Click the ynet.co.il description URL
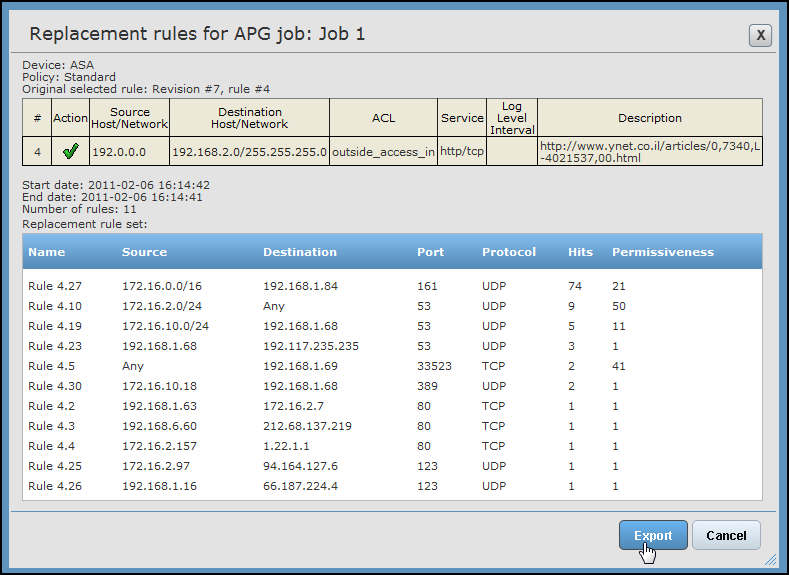The height and width of the screenshot is (575, 789). click(x=648, y=151)
